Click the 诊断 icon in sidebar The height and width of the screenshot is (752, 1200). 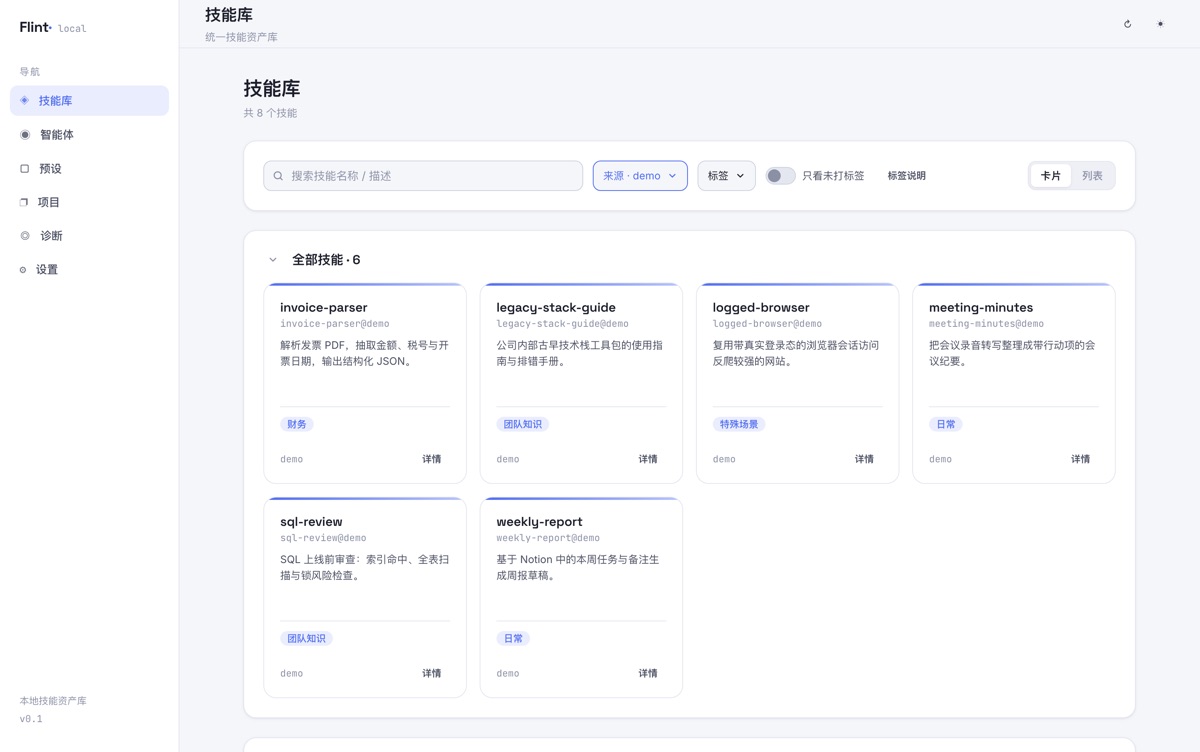25,236
